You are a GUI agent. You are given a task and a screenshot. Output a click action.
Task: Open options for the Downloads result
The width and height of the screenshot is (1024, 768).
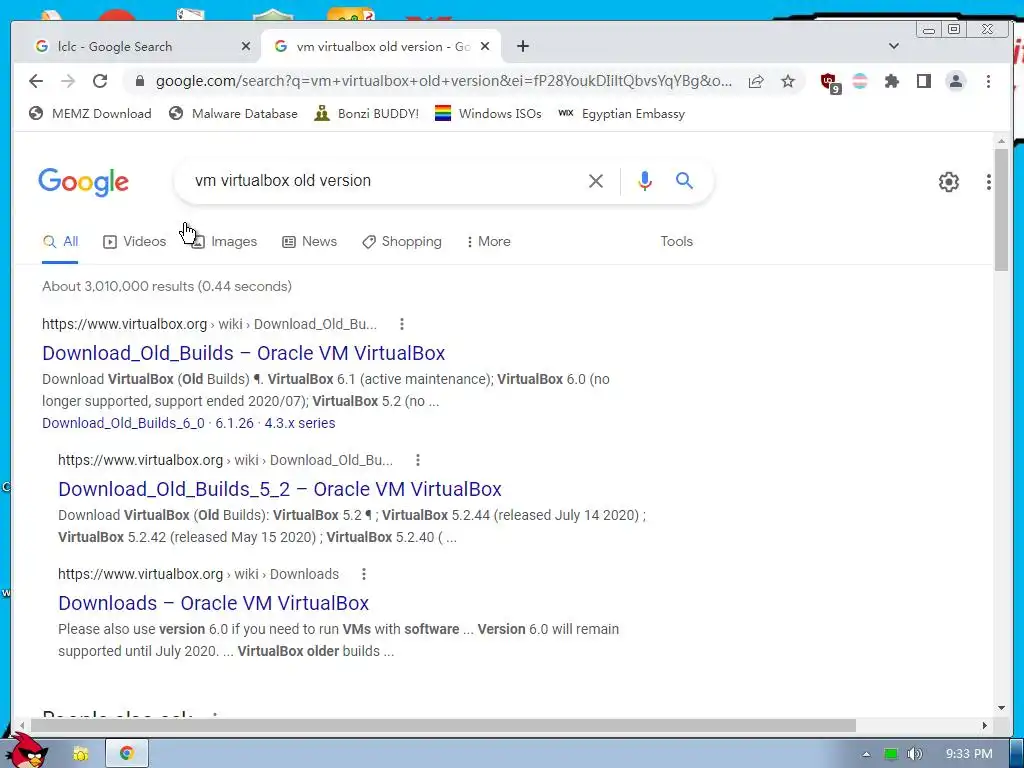(364, 574)
